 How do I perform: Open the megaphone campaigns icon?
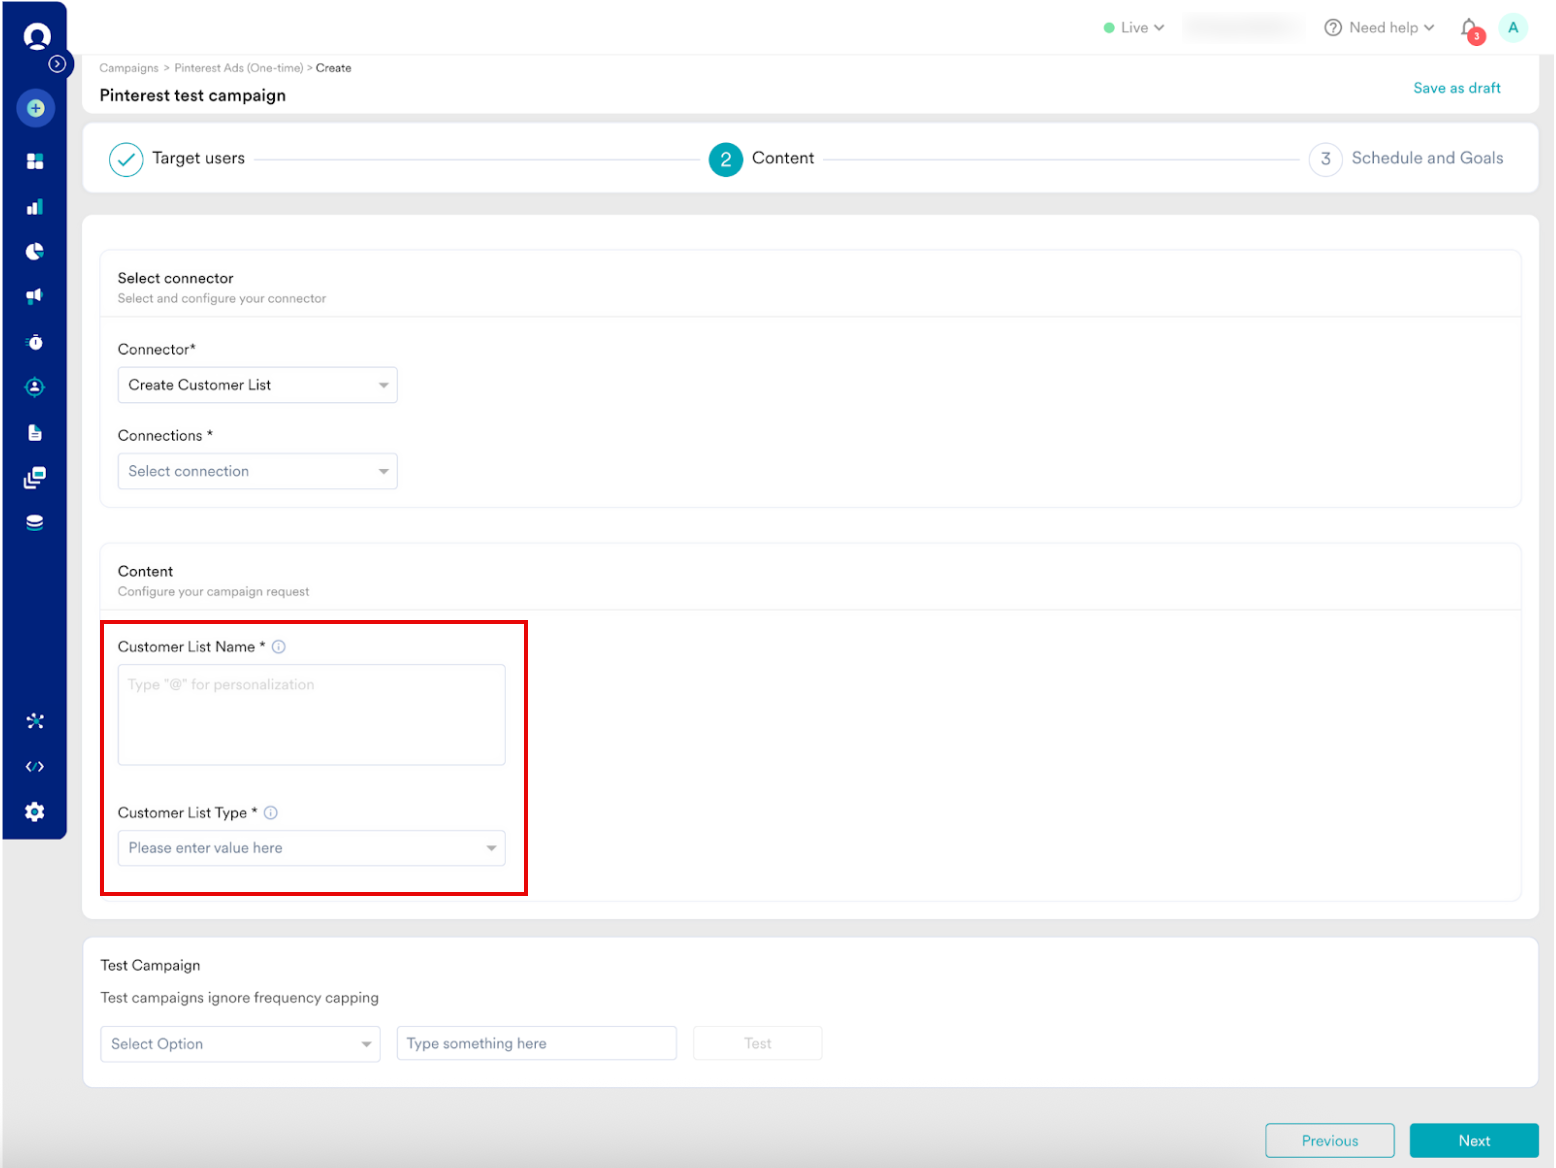35,296
